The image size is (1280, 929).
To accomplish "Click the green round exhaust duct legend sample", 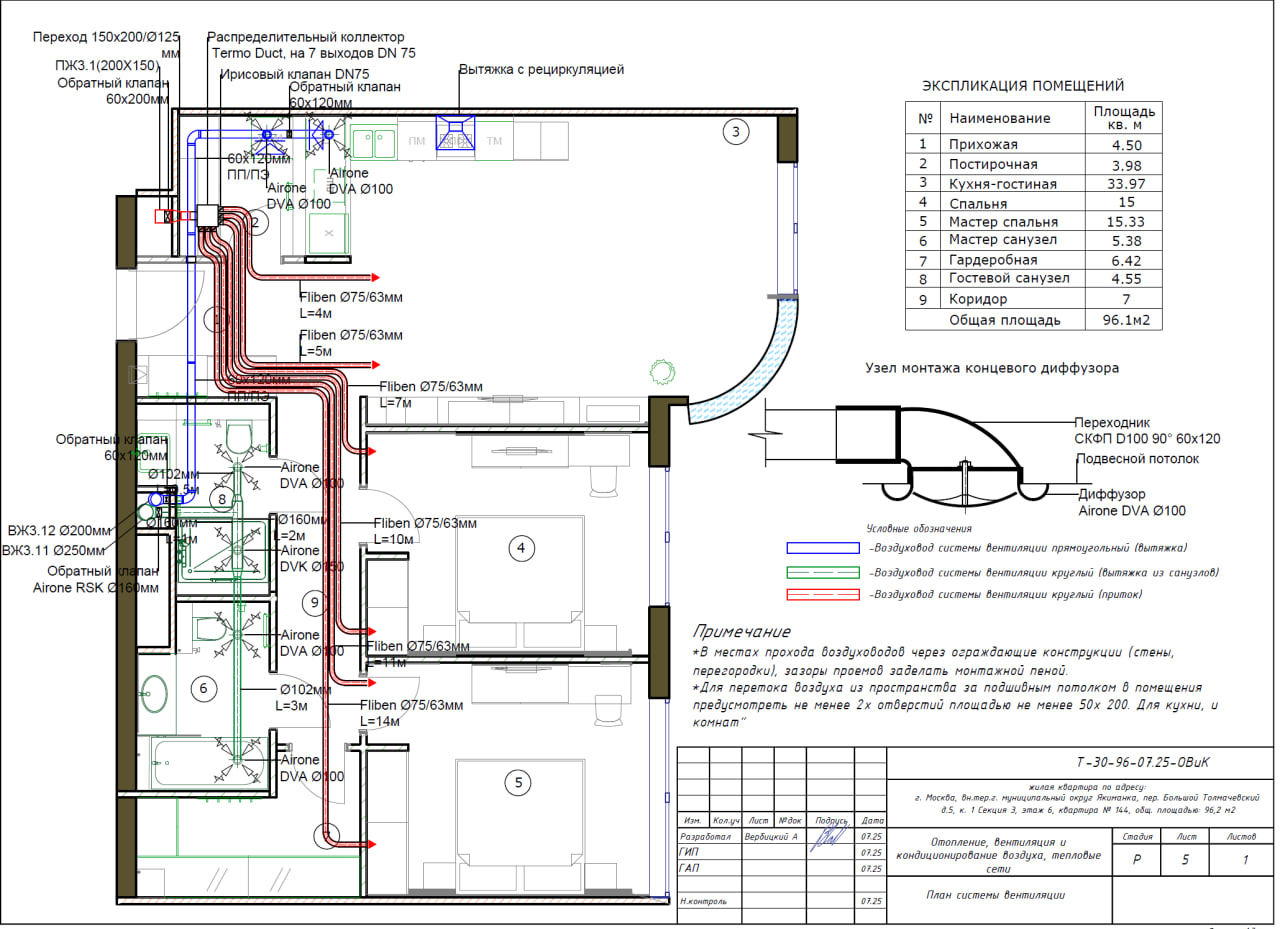I will coord(823,572).
